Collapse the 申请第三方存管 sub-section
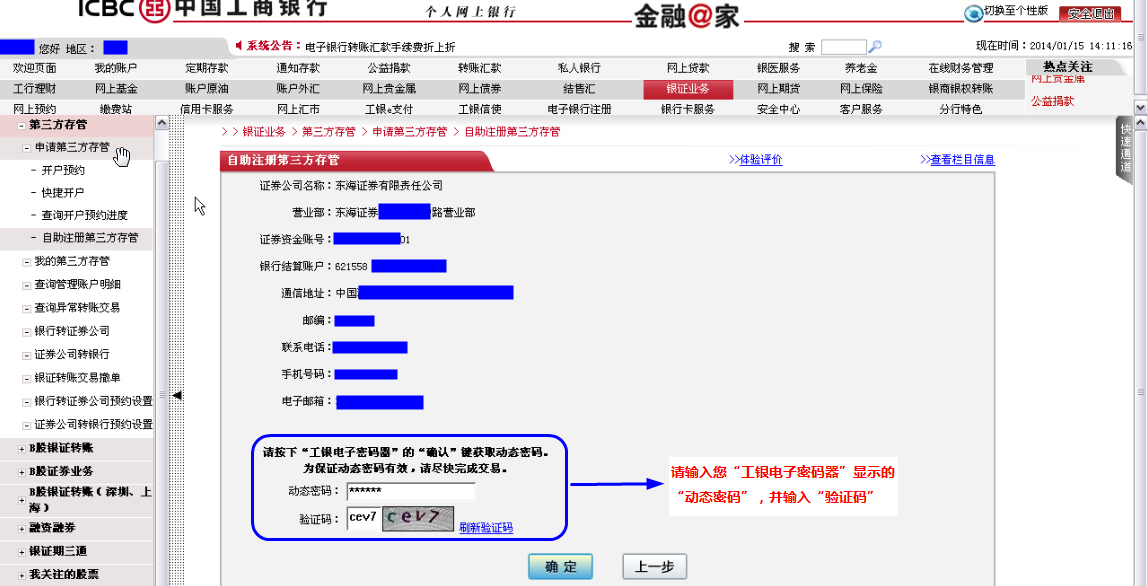 (x=27, y=148)
